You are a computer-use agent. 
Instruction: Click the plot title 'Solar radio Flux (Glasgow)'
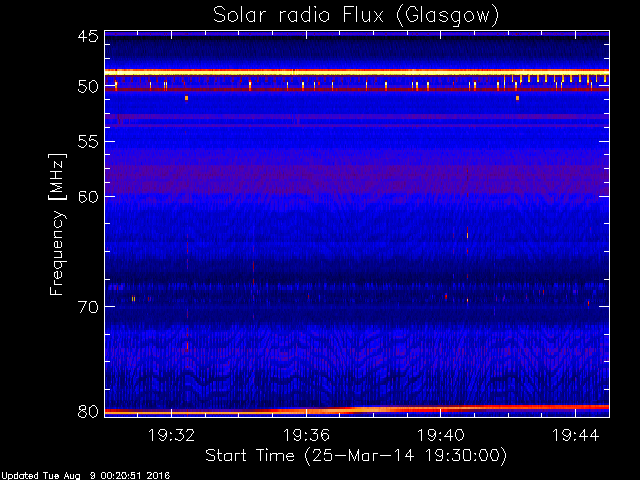pyautogui.click(x=356, y=16)
